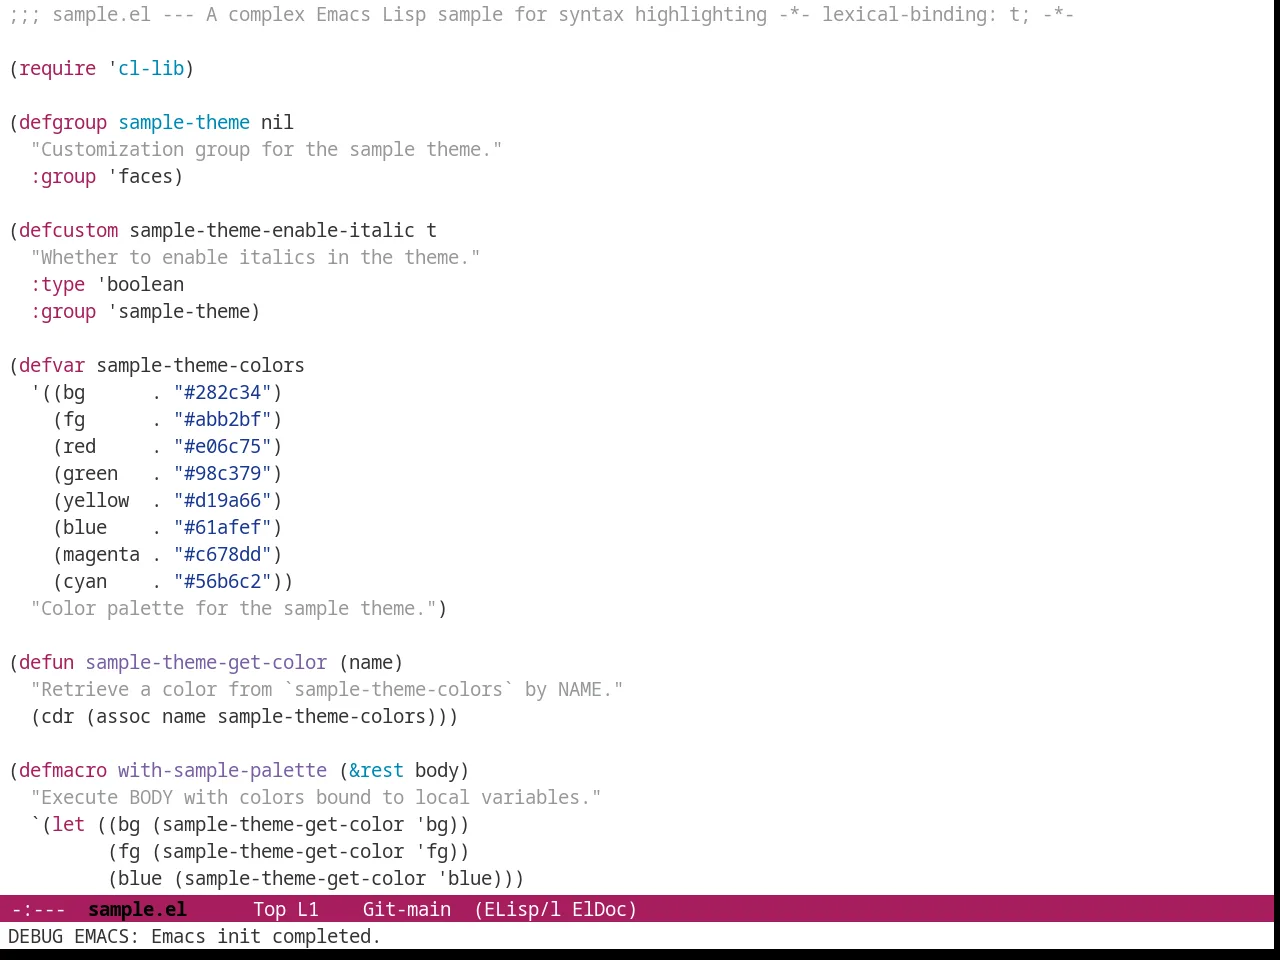The height and width of the screenshot is (960, 1280).
Task: Click the 'cdr' function call
Action: click(x=57, y=716)
